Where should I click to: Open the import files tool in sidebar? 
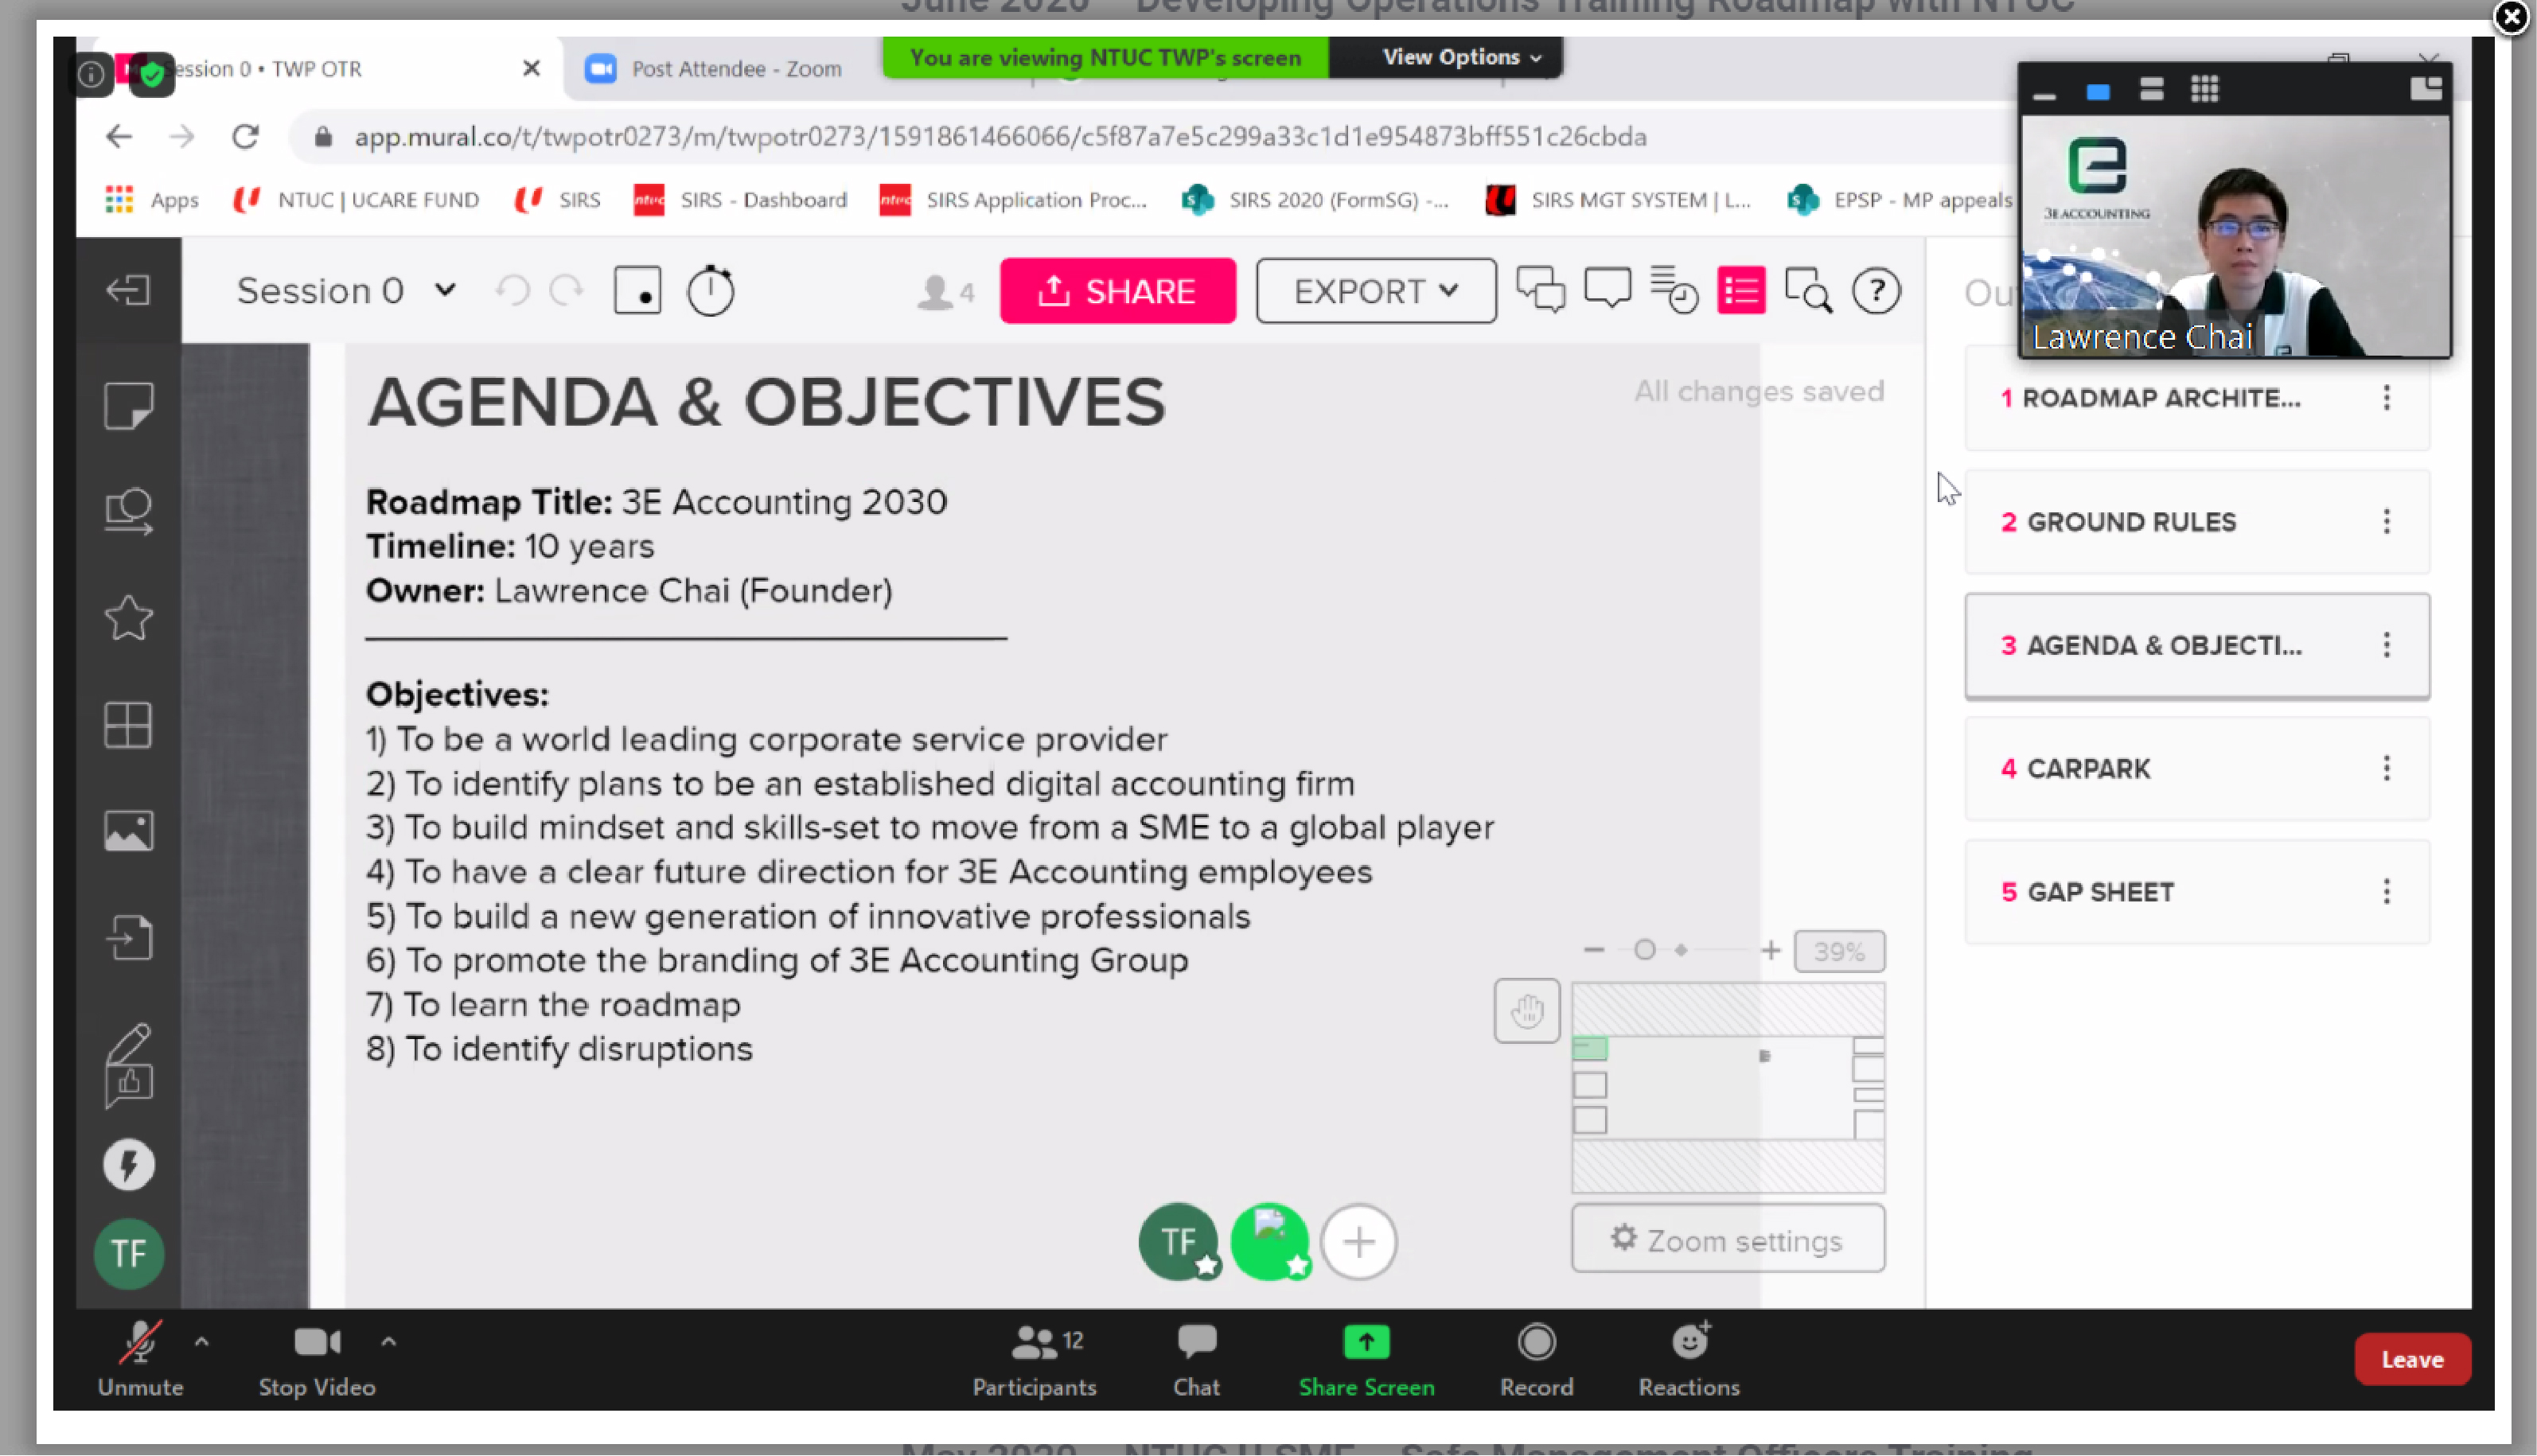(x=128, y=938)
